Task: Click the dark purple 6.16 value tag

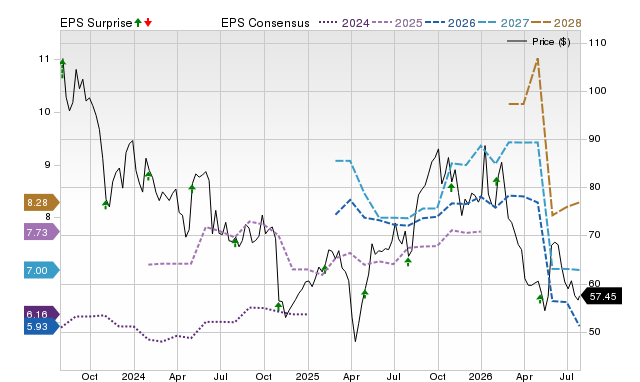Action: pyautogui.click(x=42, y=313)
